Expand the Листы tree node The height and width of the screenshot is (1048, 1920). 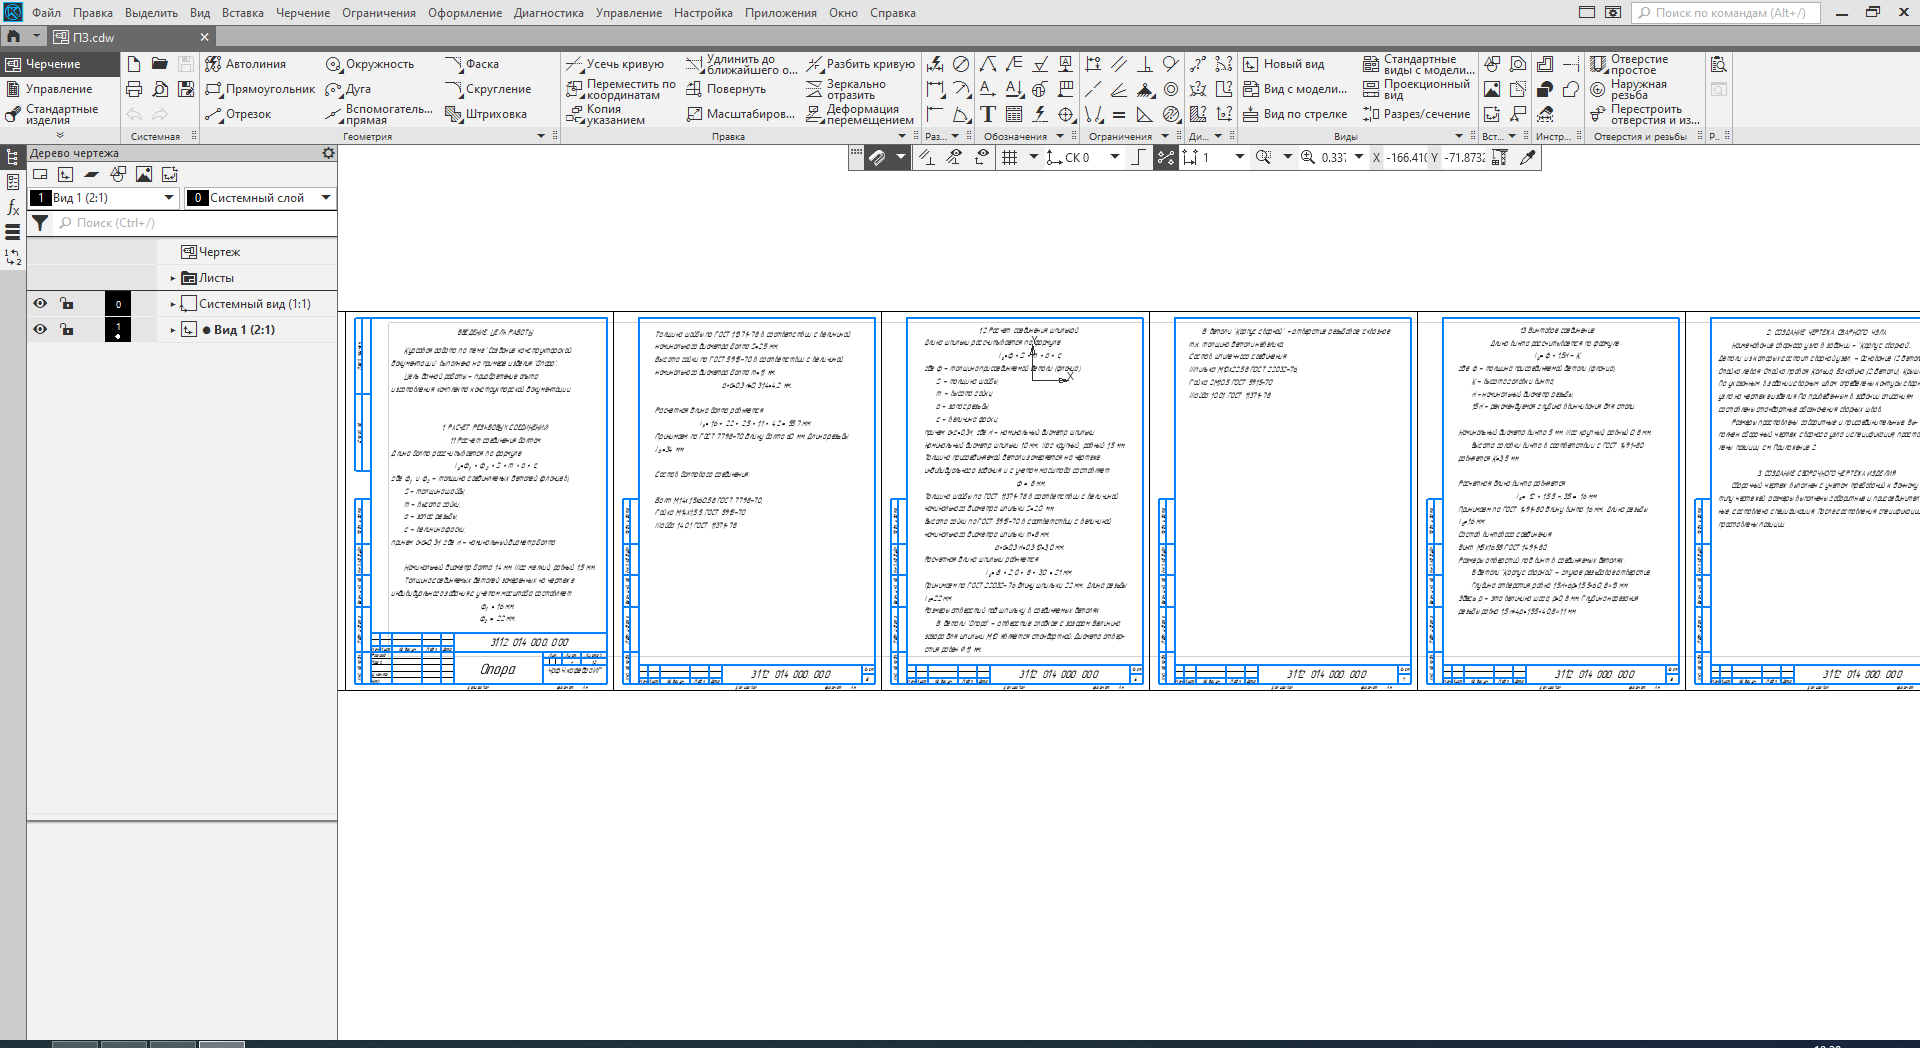pyautogui.click(x=173, y=278)
